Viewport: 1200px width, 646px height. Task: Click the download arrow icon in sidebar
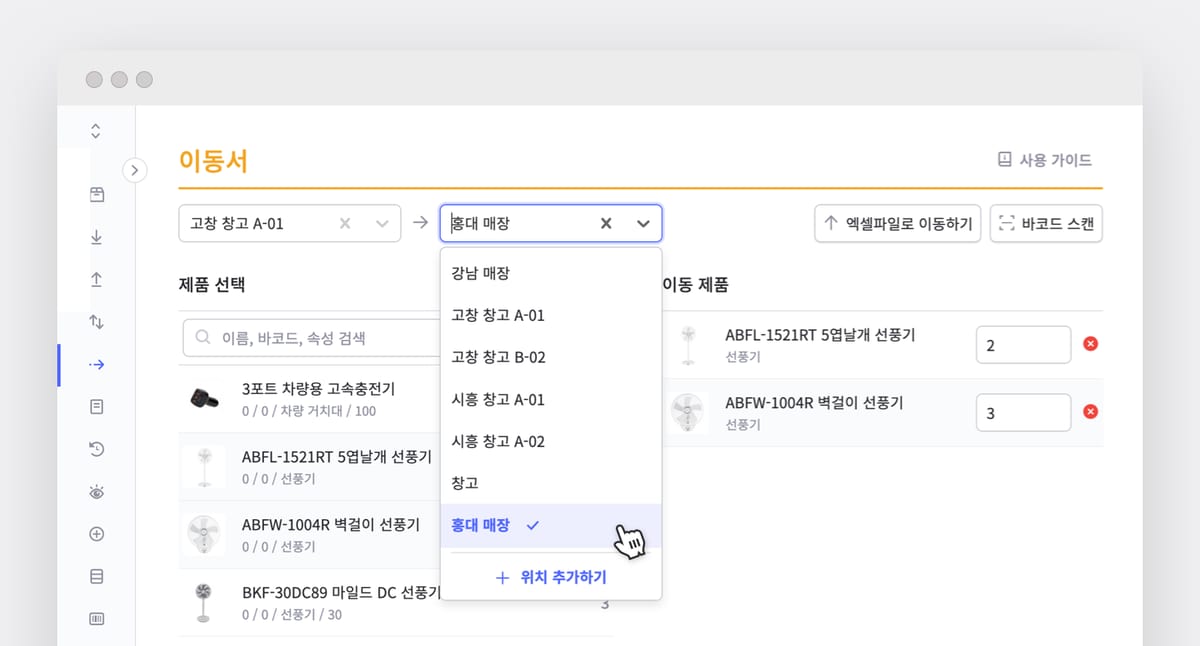point(97,237)
